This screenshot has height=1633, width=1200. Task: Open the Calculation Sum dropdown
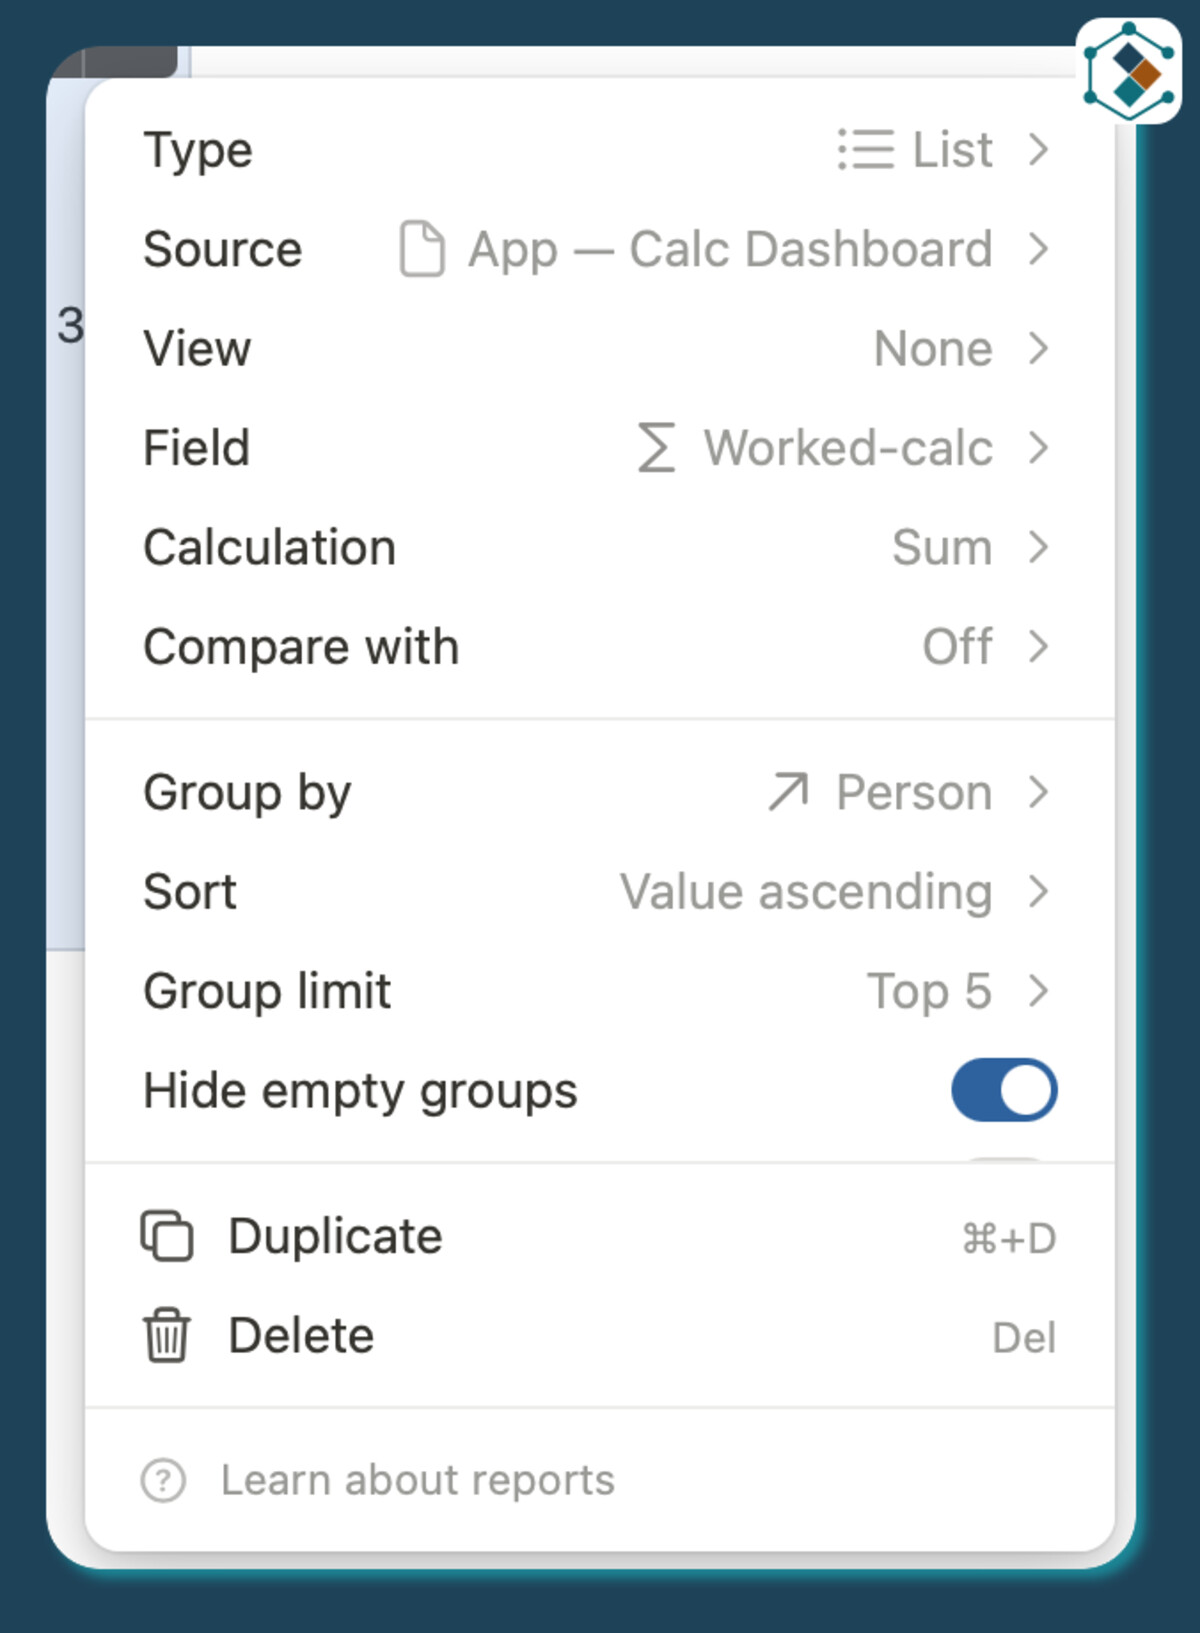click(942, 548)
